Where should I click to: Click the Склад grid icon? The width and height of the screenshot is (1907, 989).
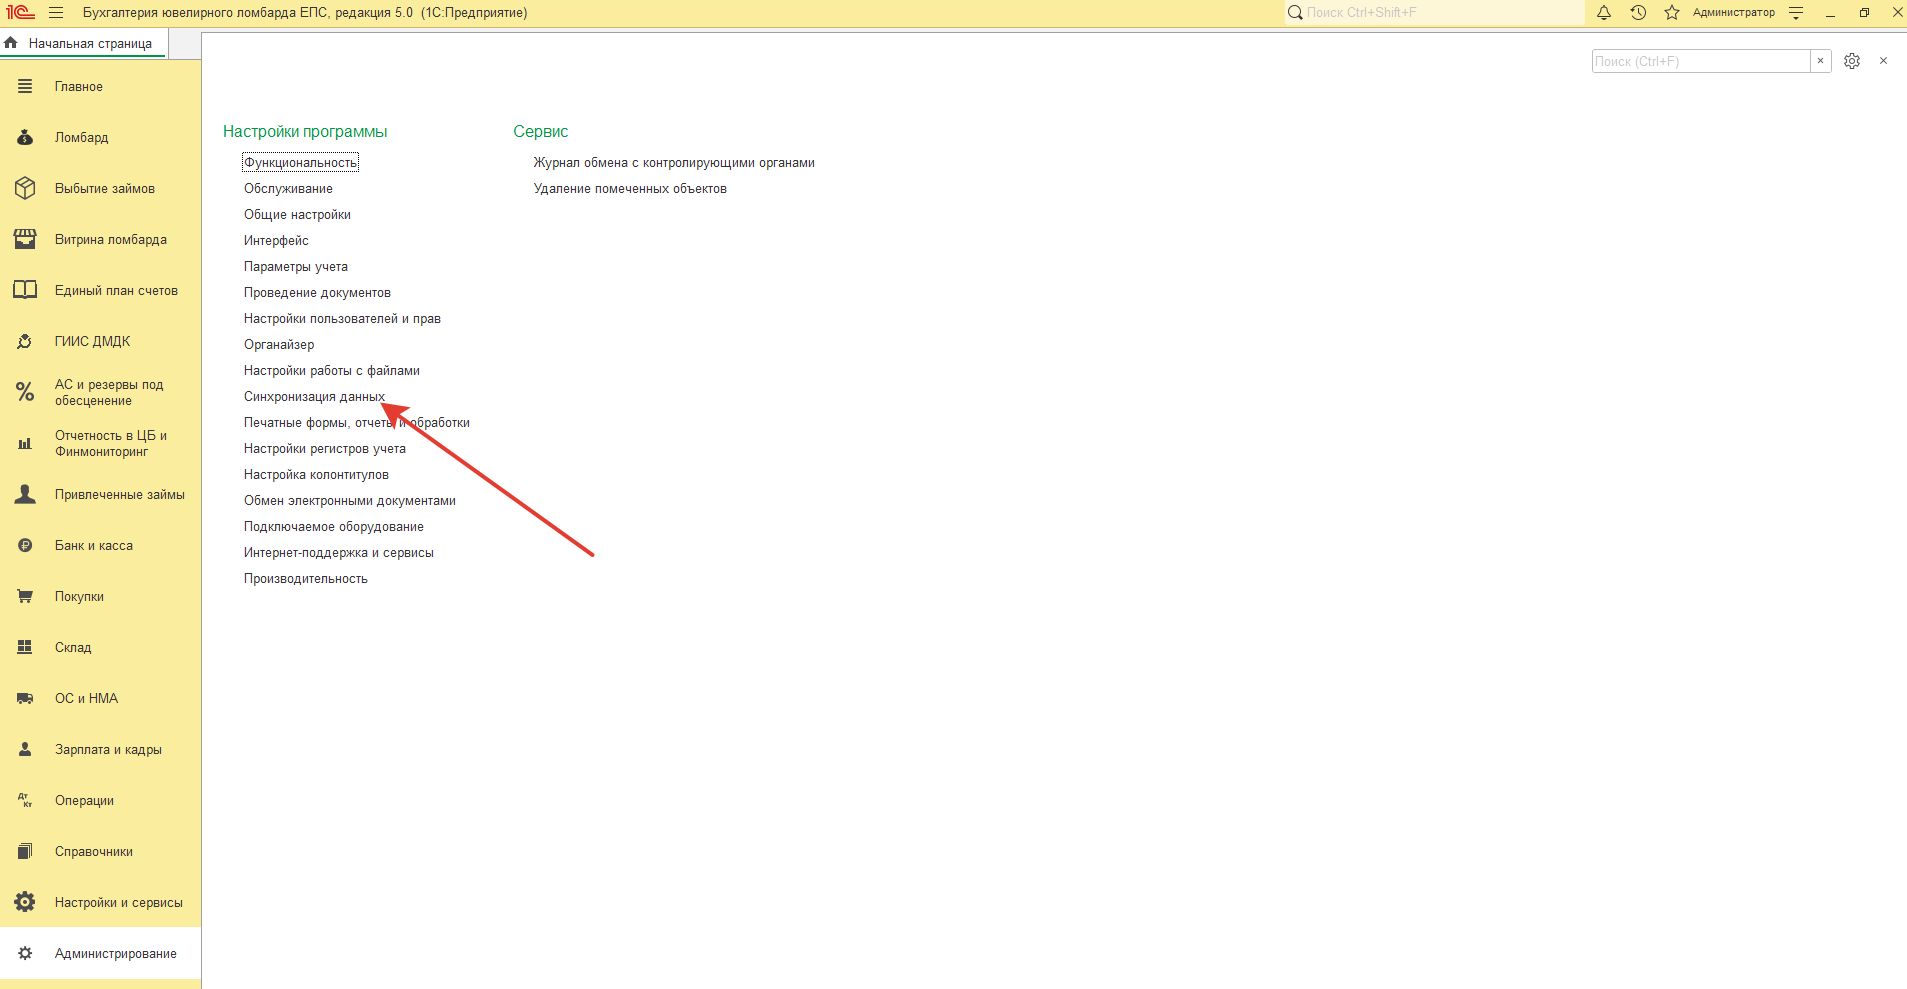(25, 648)
